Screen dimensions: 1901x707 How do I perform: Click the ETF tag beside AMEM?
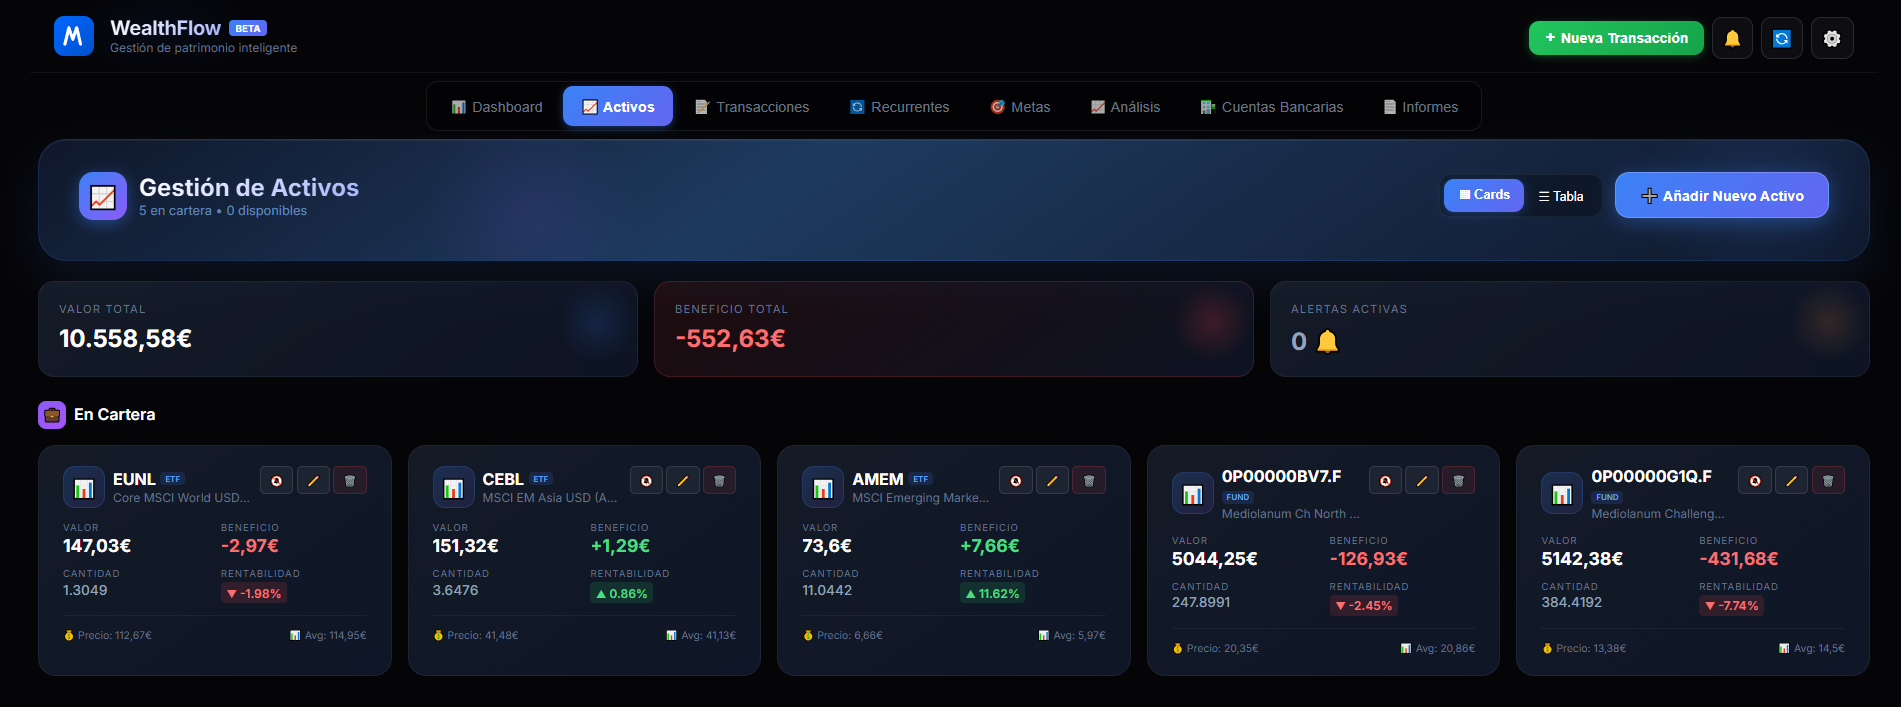click(921, 479)
